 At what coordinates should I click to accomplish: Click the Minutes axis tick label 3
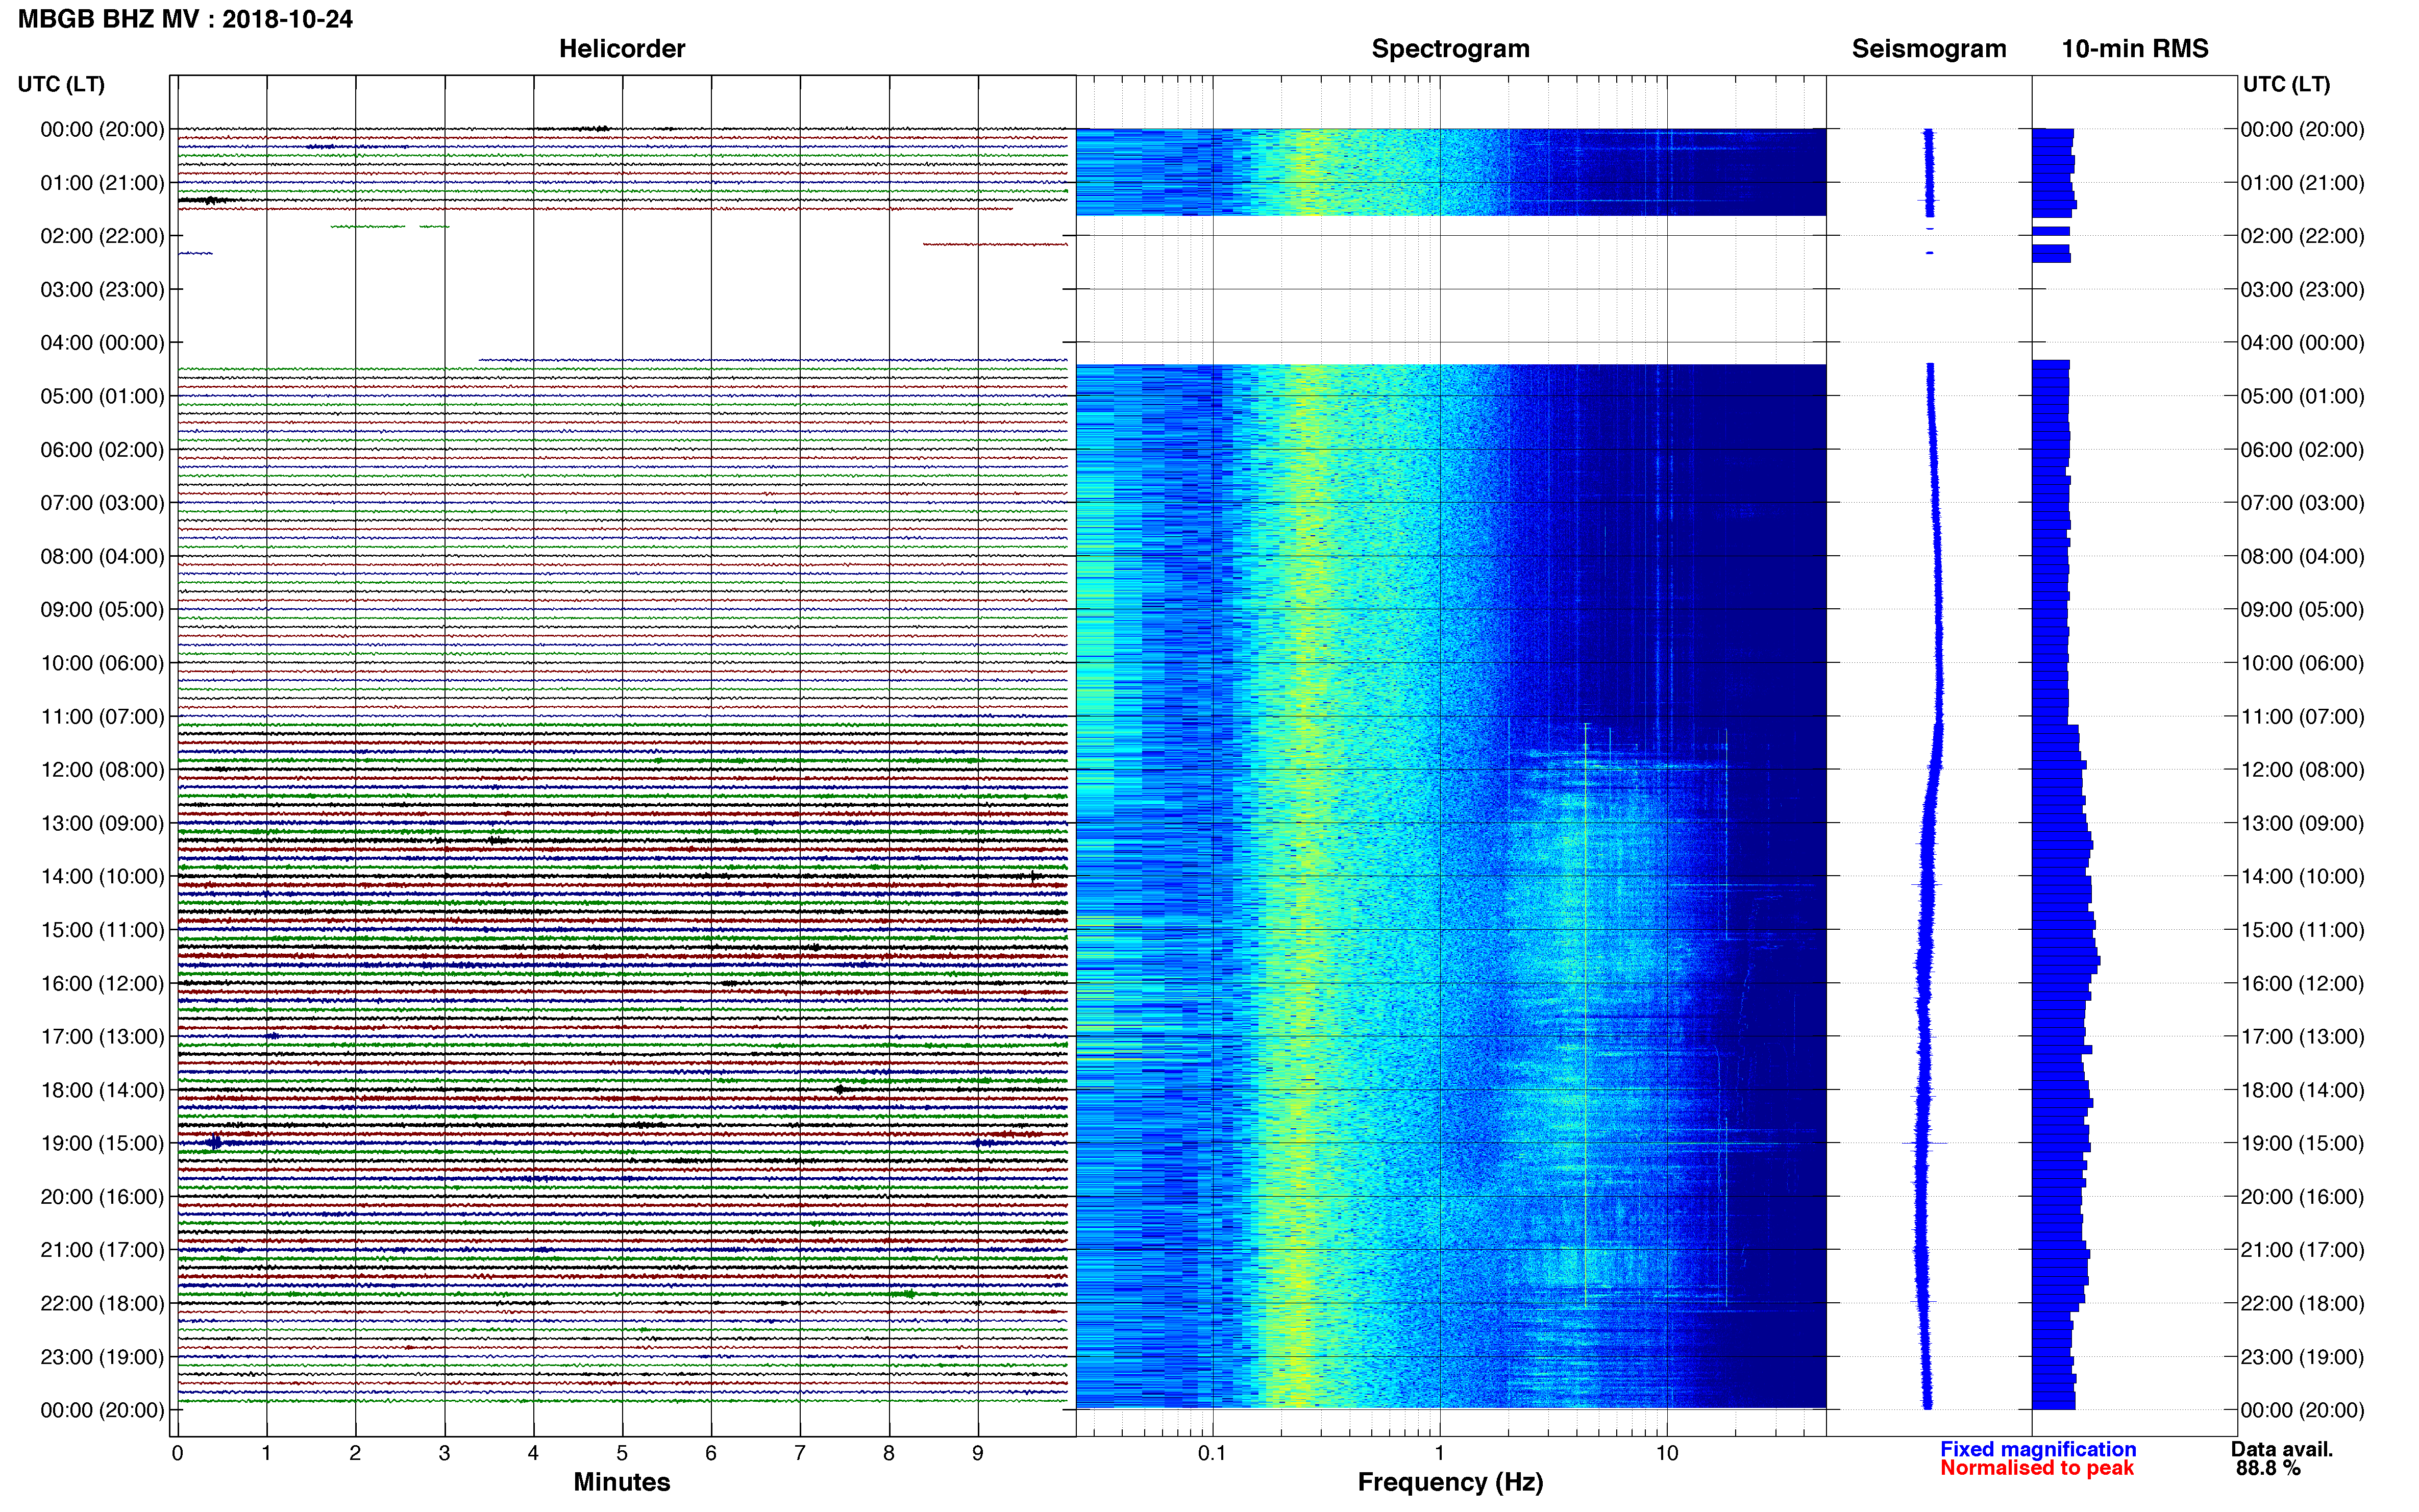click(x=444, y=1453)
